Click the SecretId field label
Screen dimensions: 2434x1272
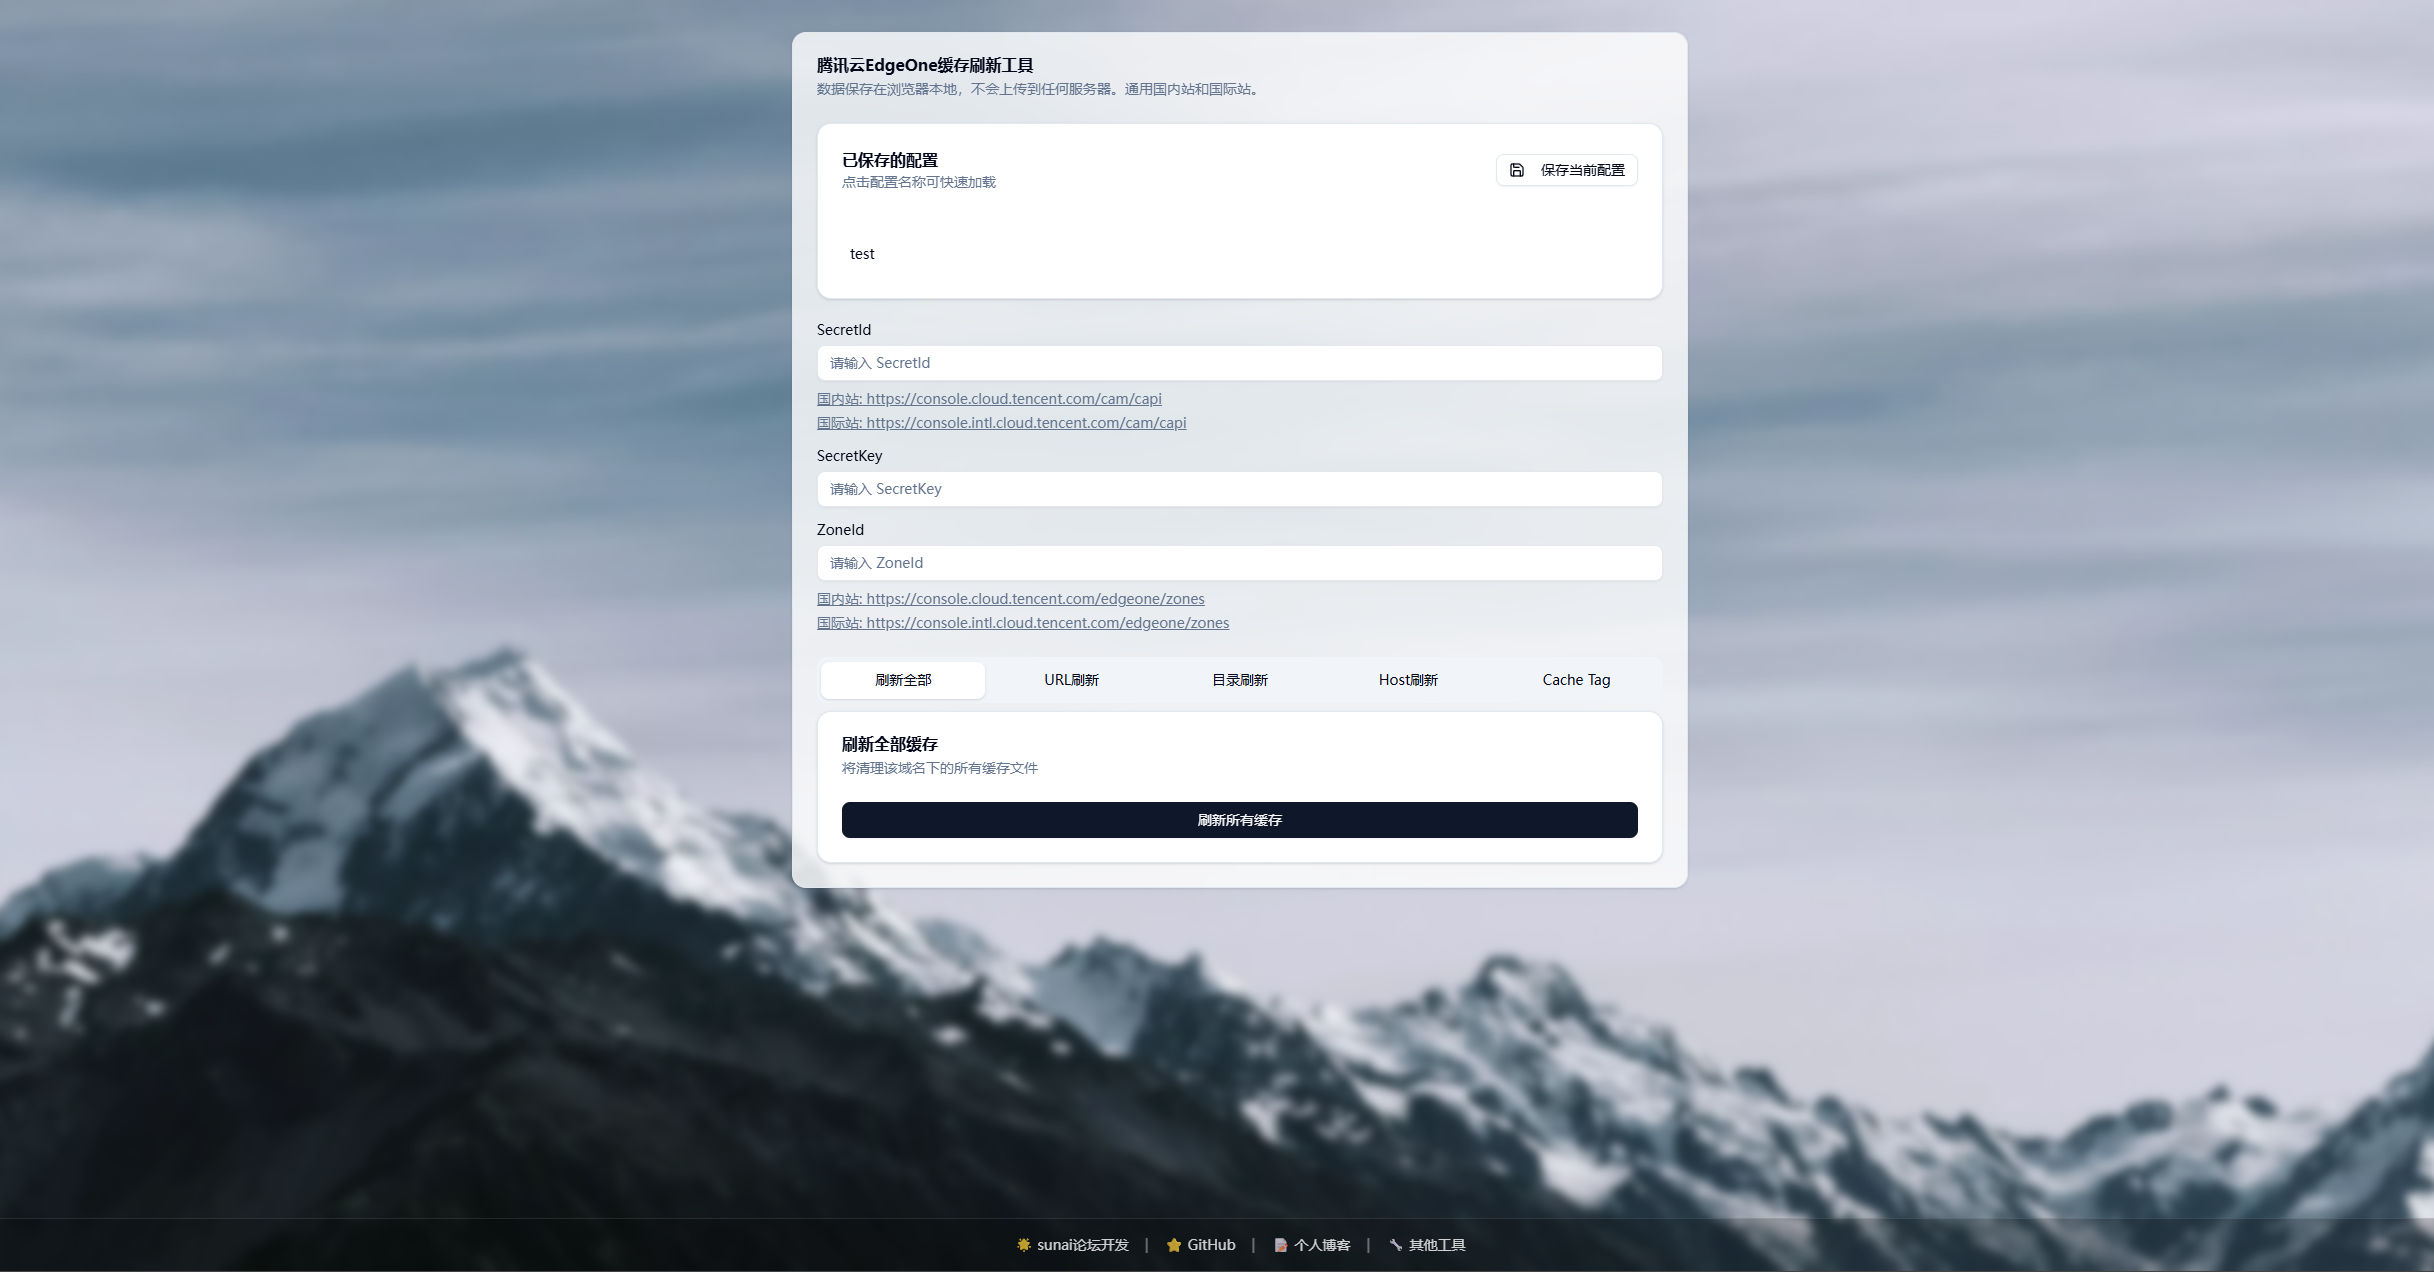(844, 330)
